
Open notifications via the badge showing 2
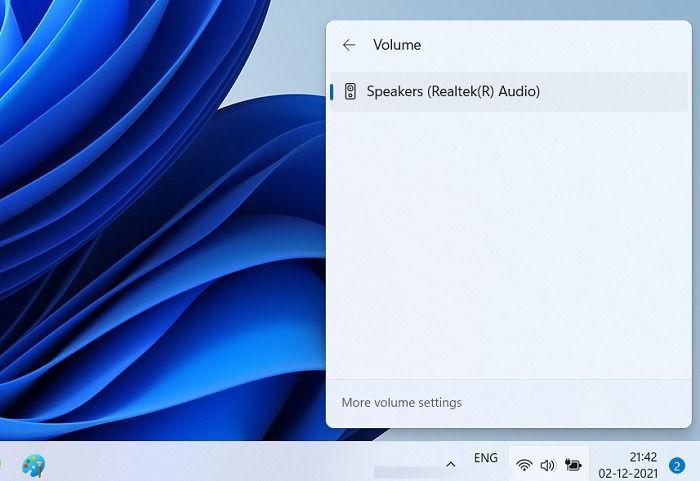pos(677,466)
